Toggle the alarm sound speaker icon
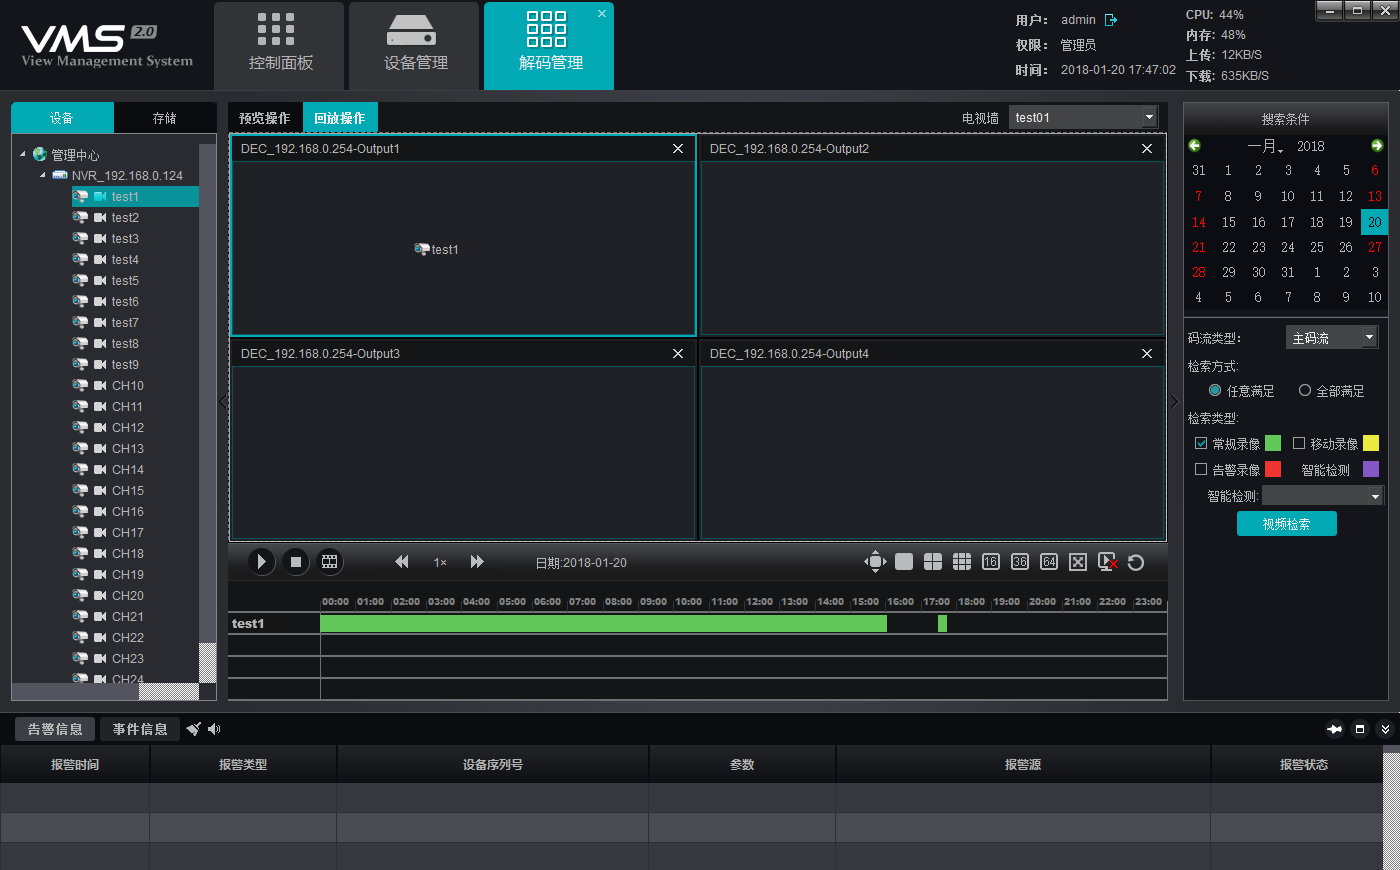Screen dimensions: 1400x870 coord(214,729)
